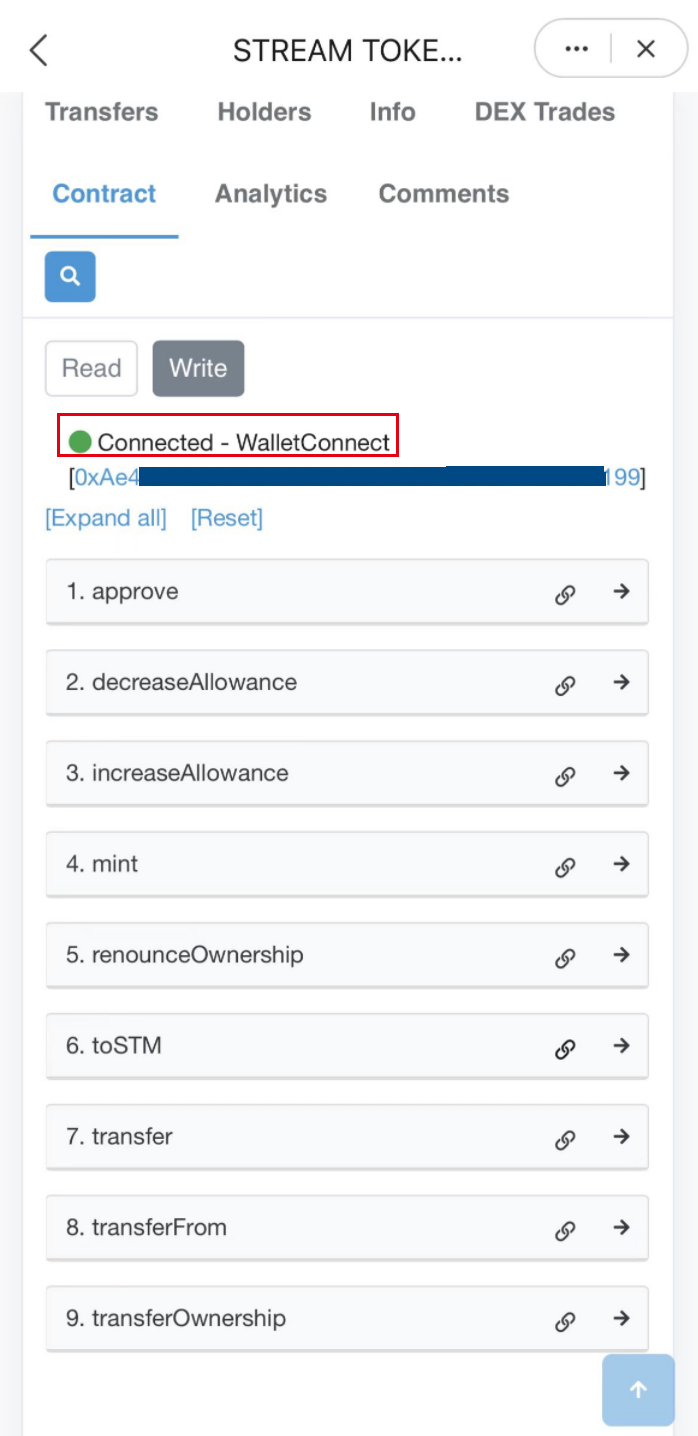Copy permalink icon for approve method
This screenshot has width=698, height=1436.
click(x=565, y=595)
